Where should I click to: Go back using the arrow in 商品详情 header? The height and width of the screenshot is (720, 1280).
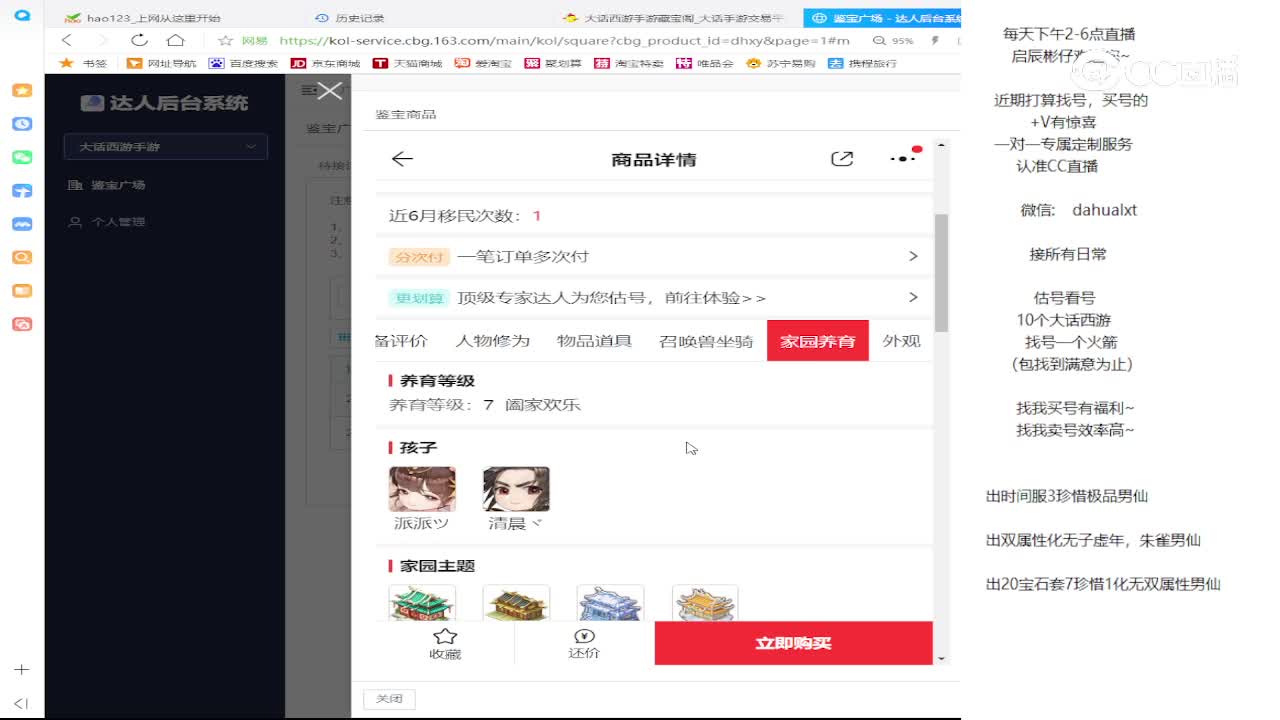[402, 159]
